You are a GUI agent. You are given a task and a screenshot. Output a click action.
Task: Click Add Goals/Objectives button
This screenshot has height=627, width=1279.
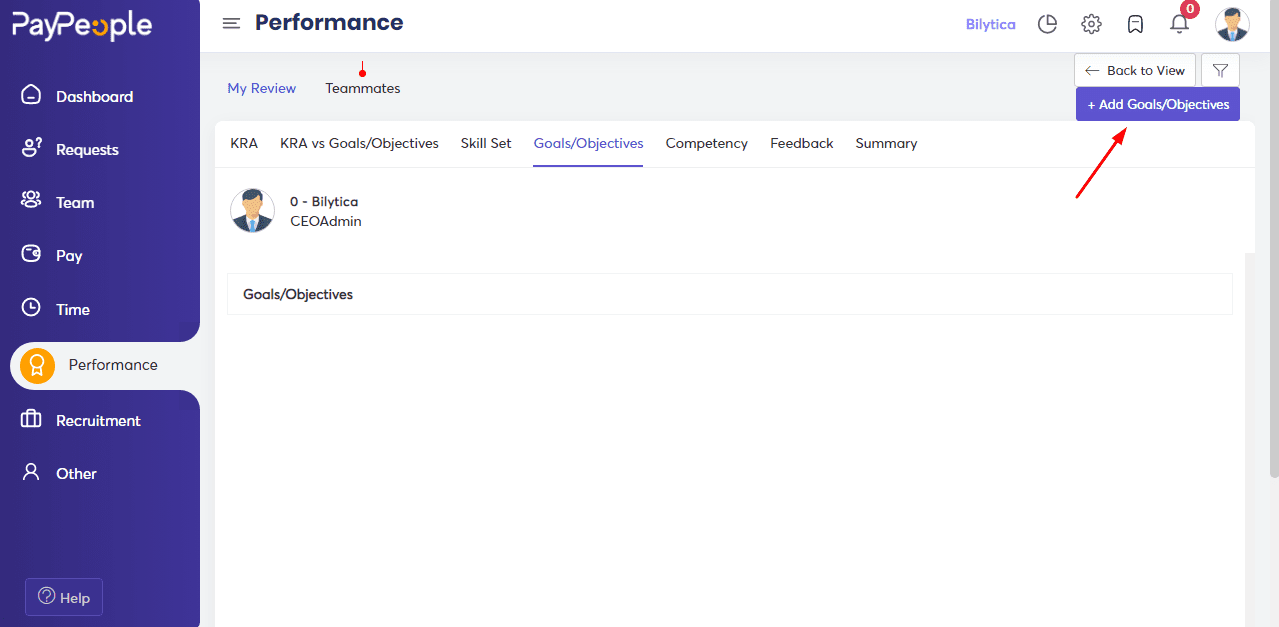coord(1158,104)
